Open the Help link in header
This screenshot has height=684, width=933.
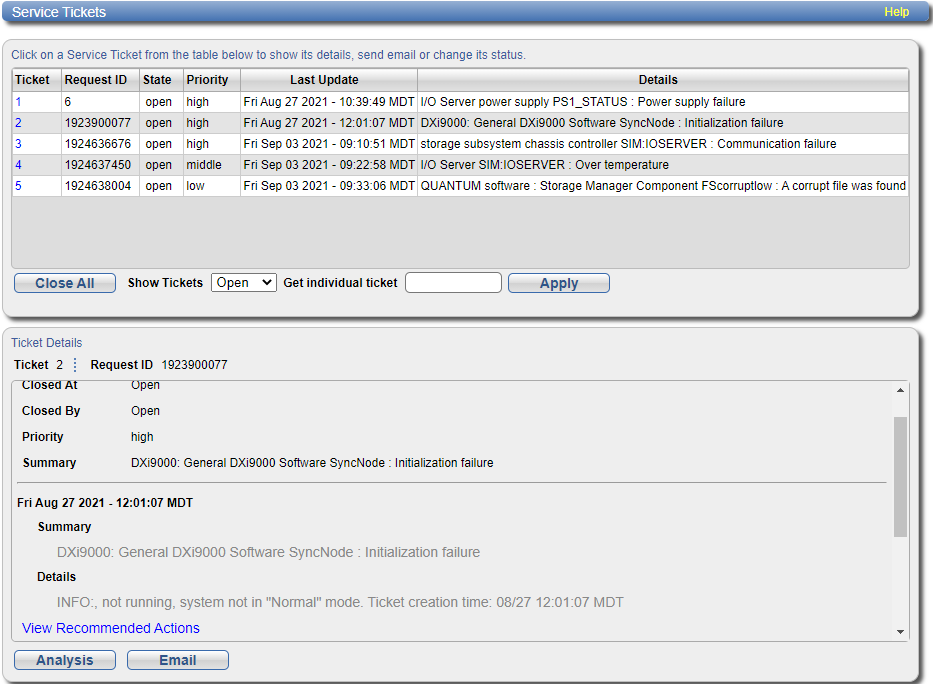point(896,12)
